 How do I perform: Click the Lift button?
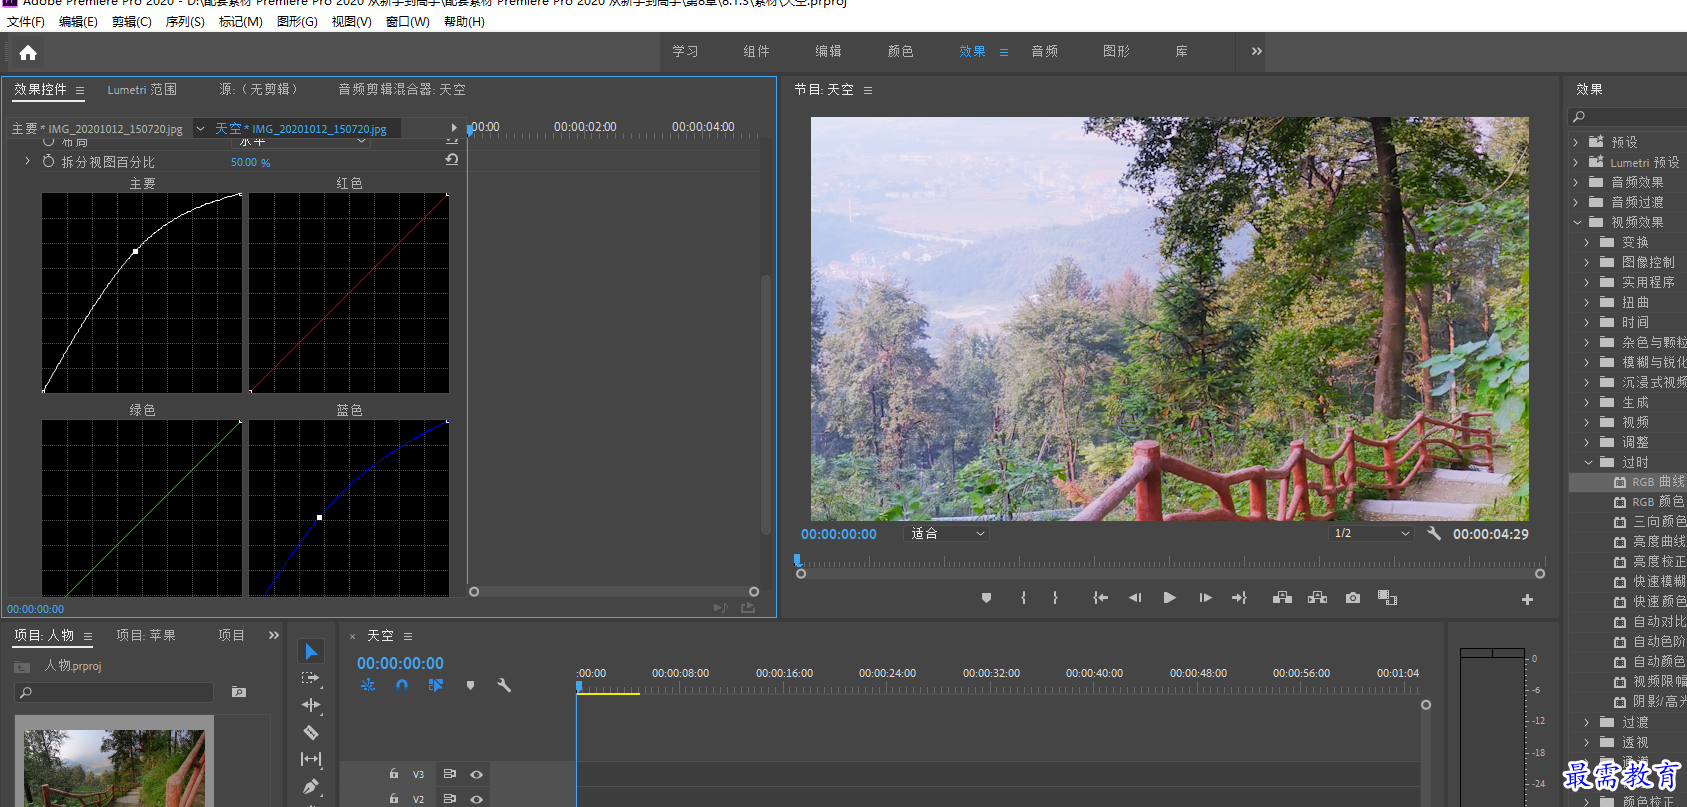[1282, 598]
